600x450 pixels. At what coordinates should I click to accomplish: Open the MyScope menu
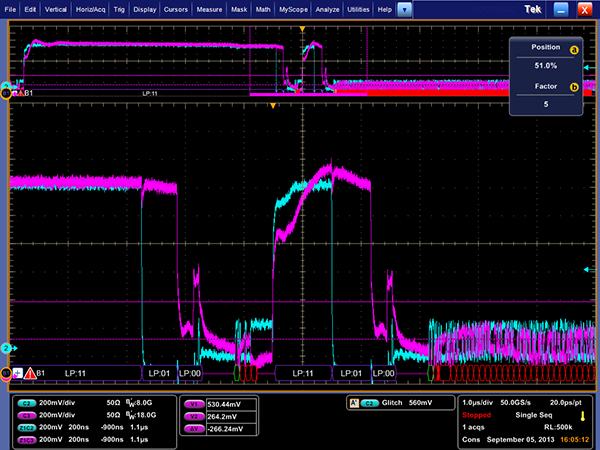294,8
